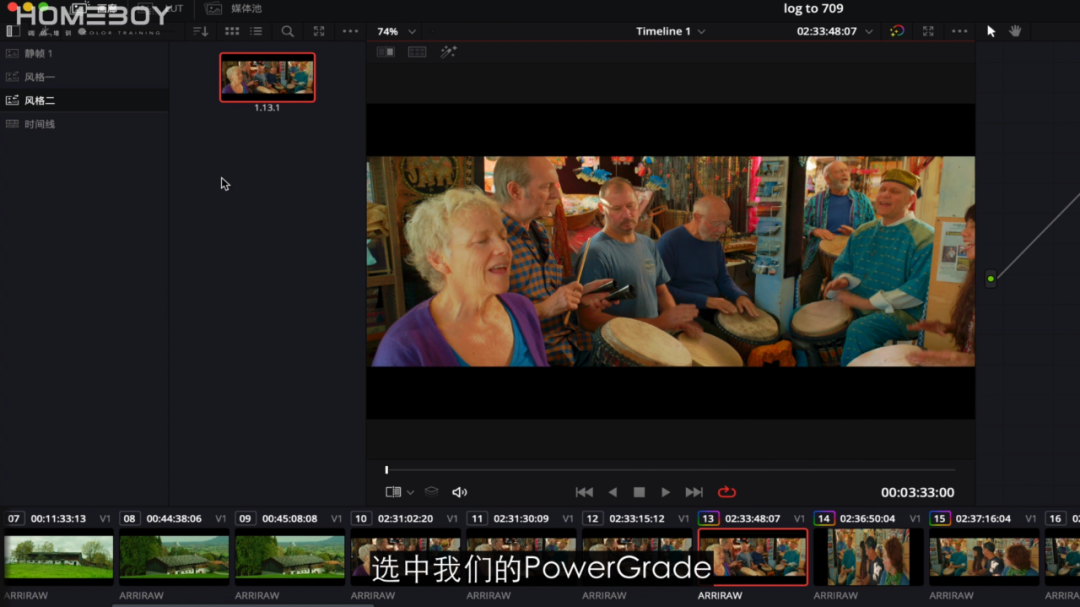This screenshot has width=1080, height=607.
Task: Toggle the image wipe view
Action: pos(385,52)
